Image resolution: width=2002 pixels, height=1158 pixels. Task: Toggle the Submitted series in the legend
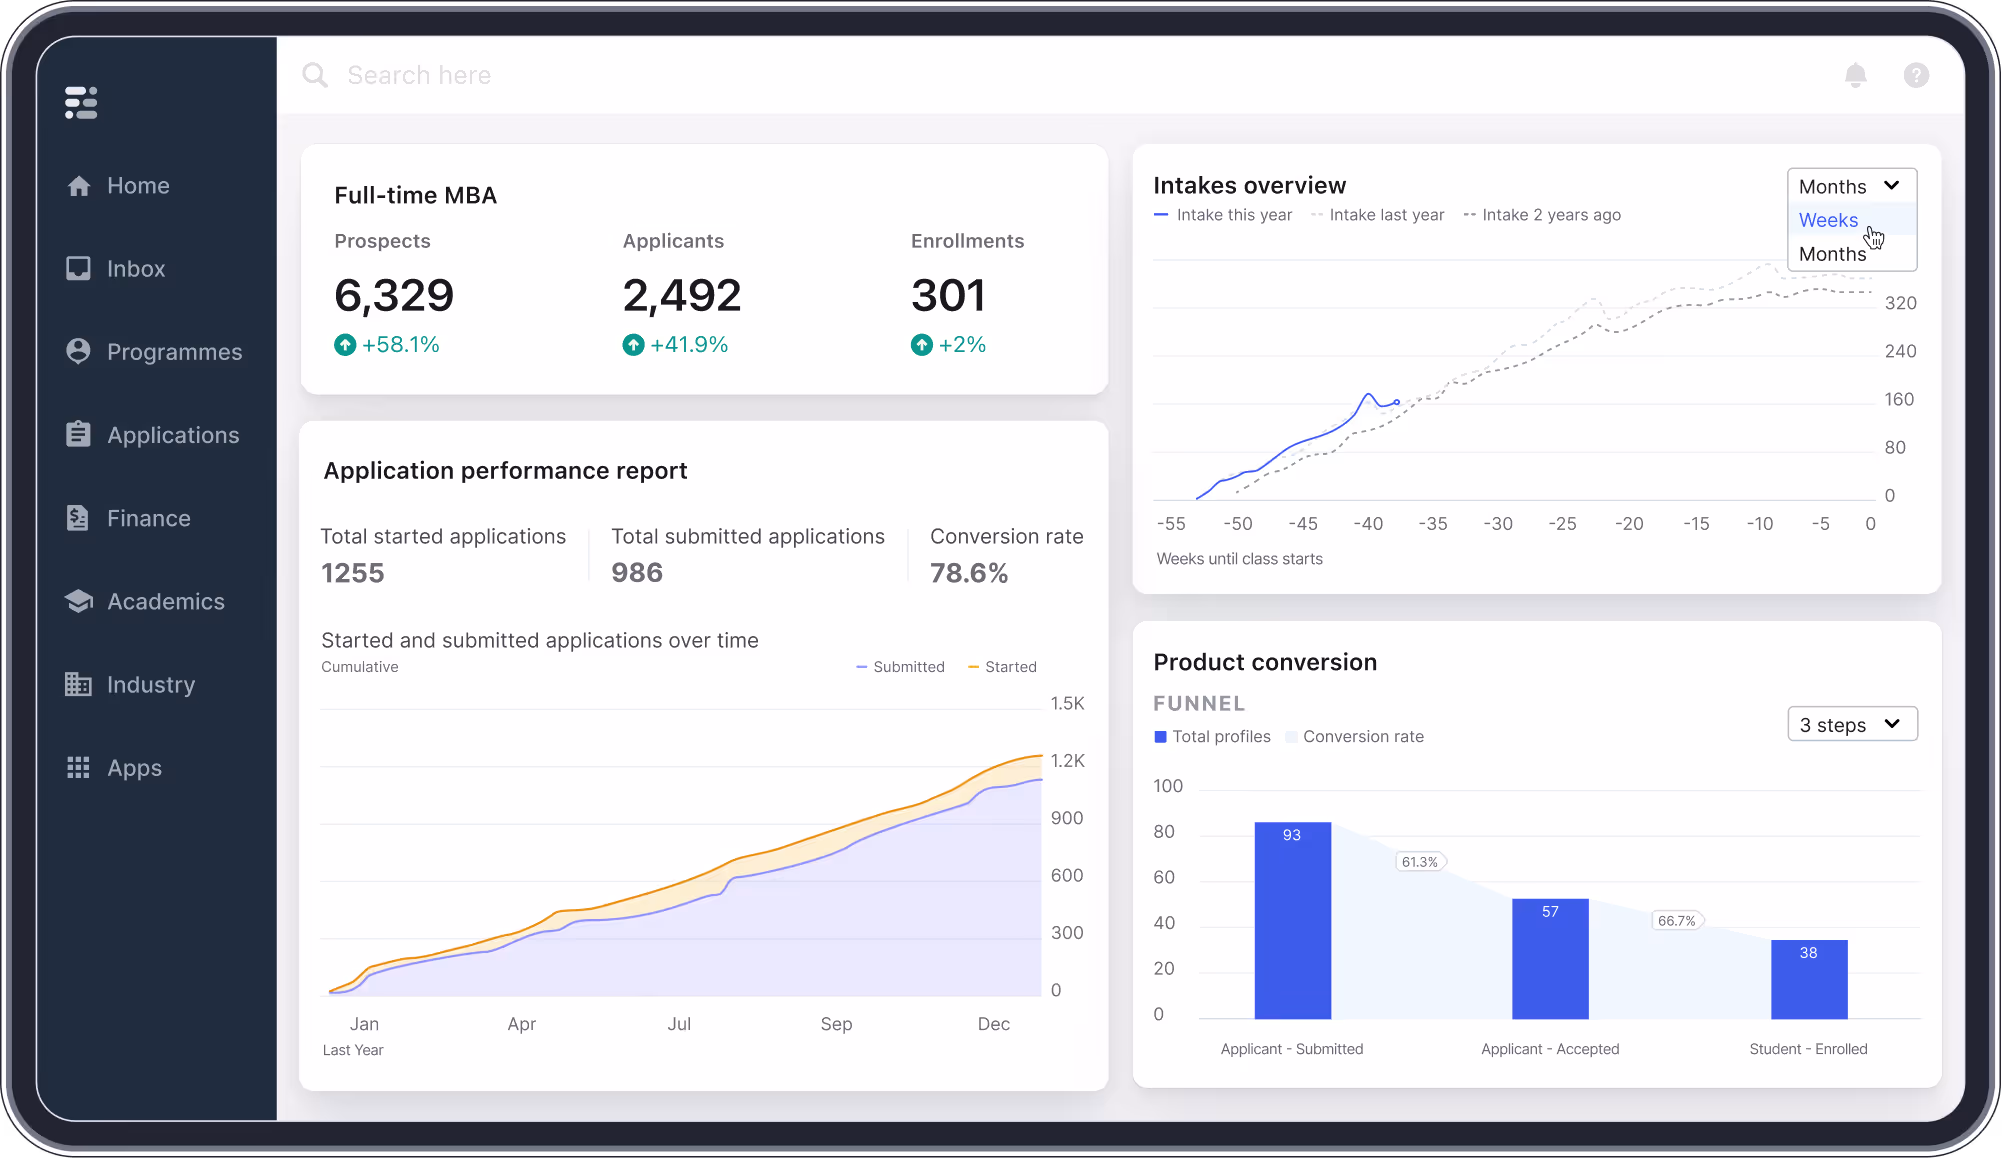[899, 666]
